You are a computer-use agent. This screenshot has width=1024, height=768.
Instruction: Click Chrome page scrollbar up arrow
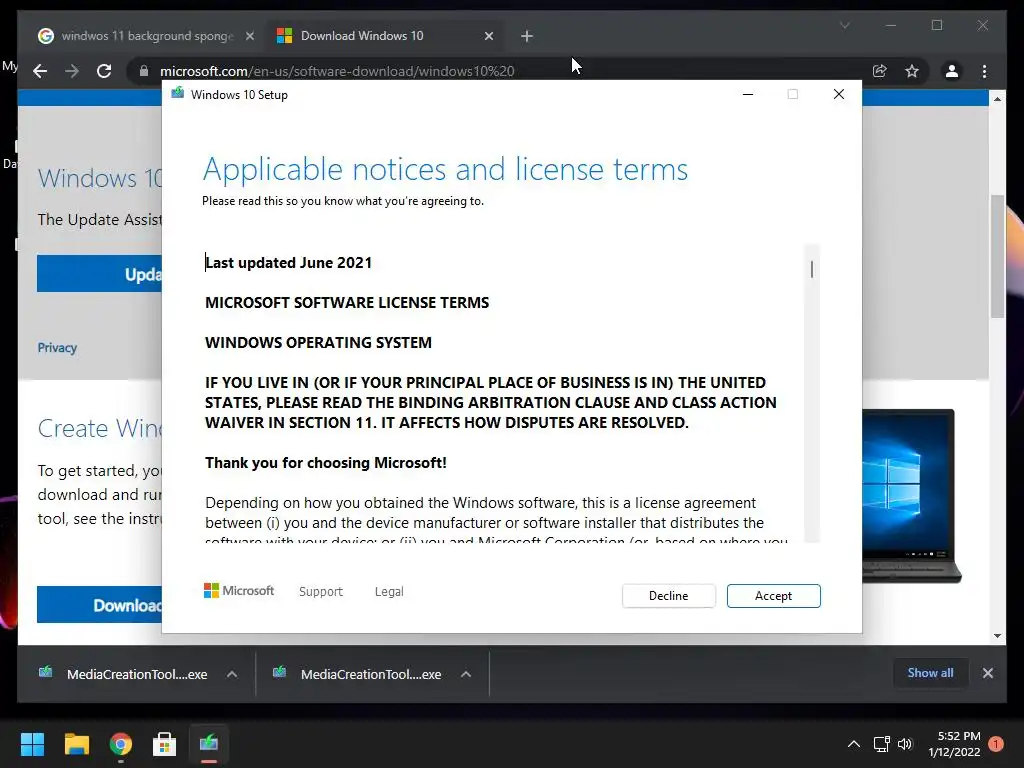tap(997, 99)
